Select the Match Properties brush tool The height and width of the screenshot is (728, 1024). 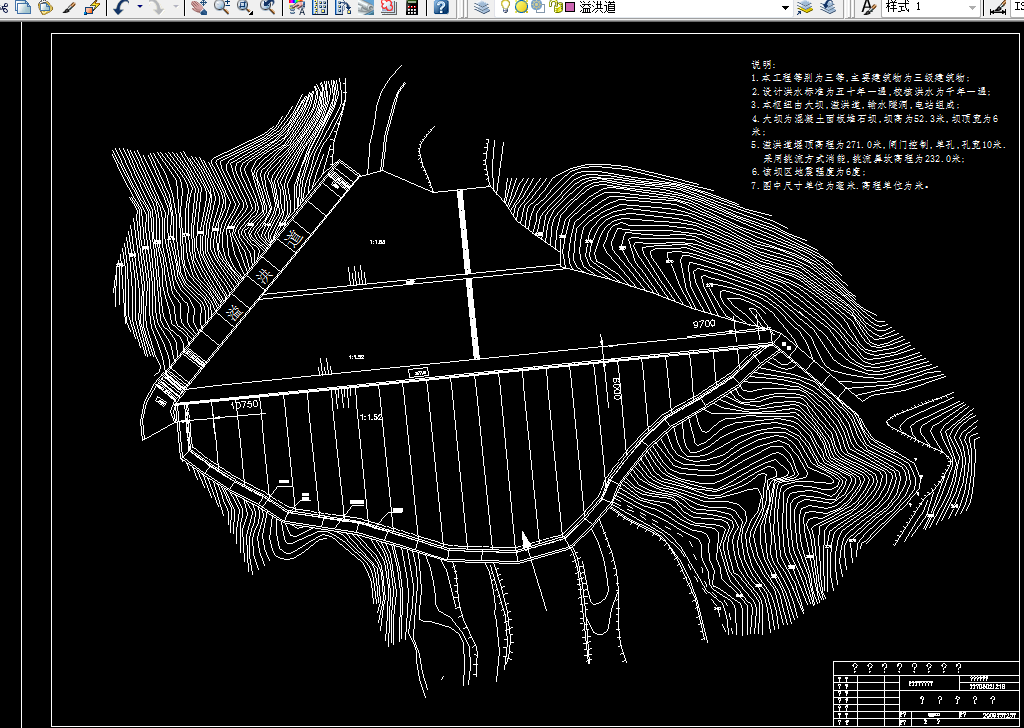click(x=69, y=7)
